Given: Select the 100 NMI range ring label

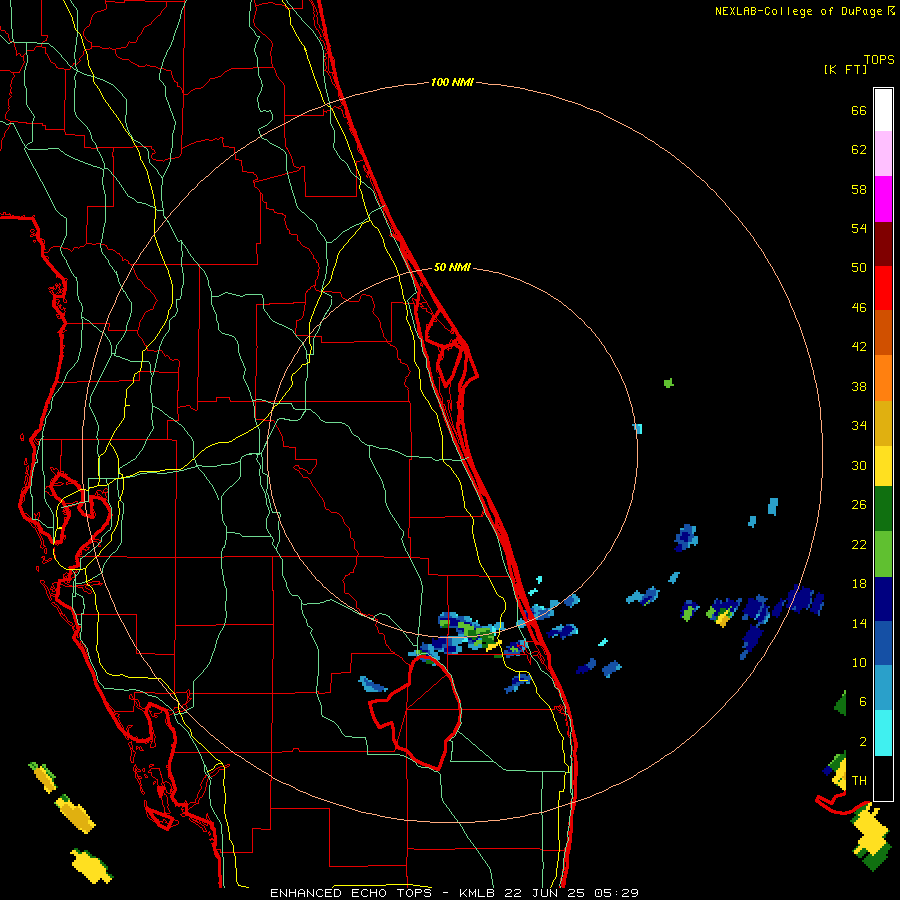Looking at the screenshot, I should pyautogui.click(x=452, y=83).
